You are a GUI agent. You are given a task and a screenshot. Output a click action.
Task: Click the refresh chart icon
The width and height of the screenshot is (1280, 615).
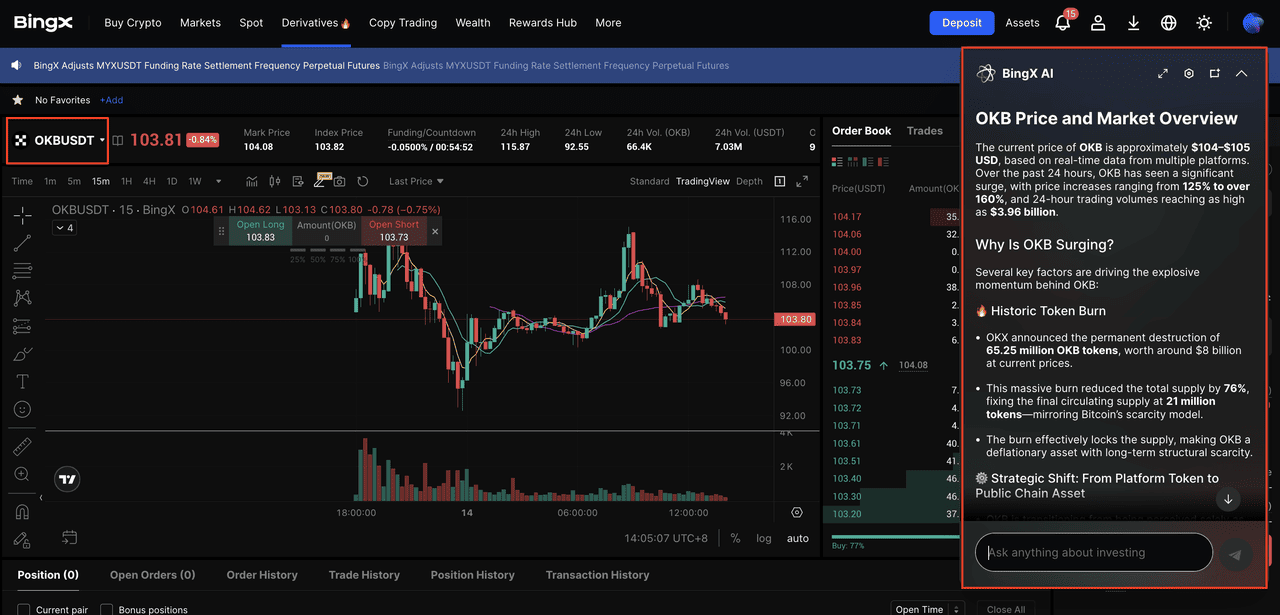(363, 181)
